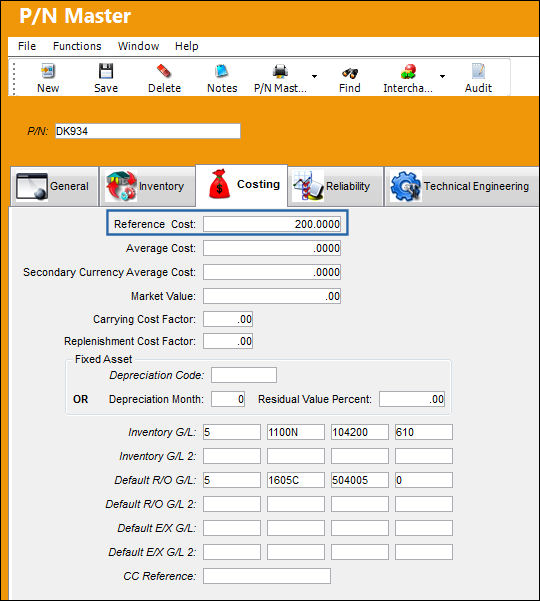Click the first Default R/O G/L 2 field

coord(232,504)
